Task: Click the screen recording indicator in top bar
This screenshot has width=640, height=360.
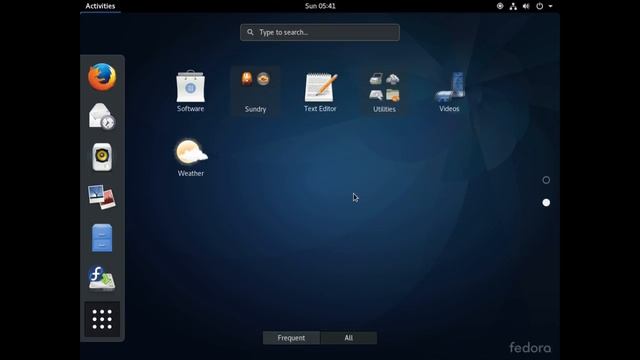Action: 500,6
